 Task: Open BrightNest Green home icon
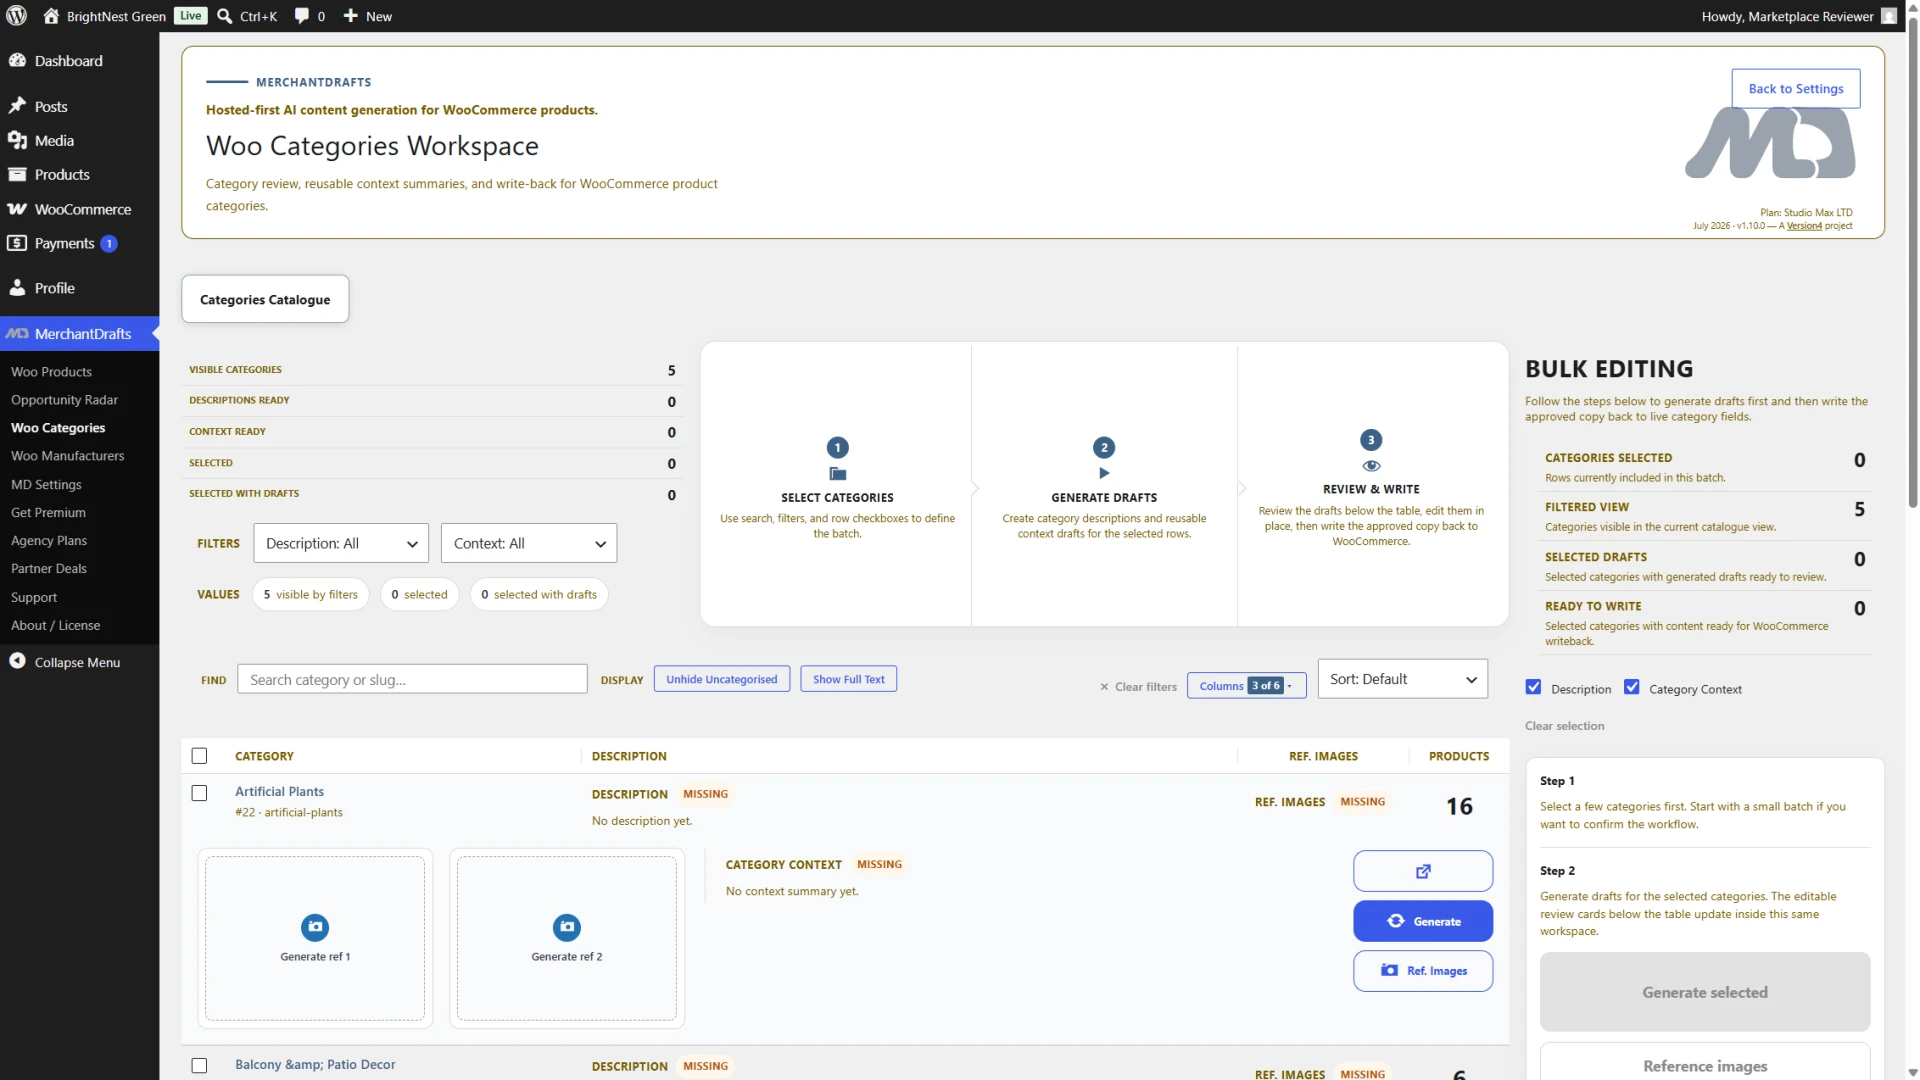click(x=51, y=16)
